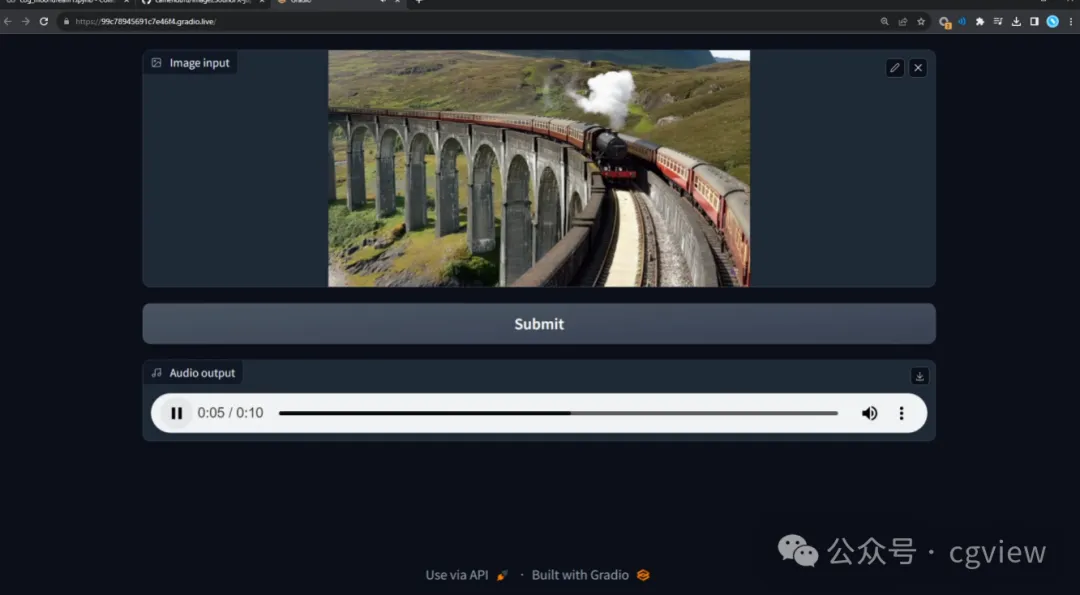
Task: Open the media control playlist button
Action: pos(998,21)
